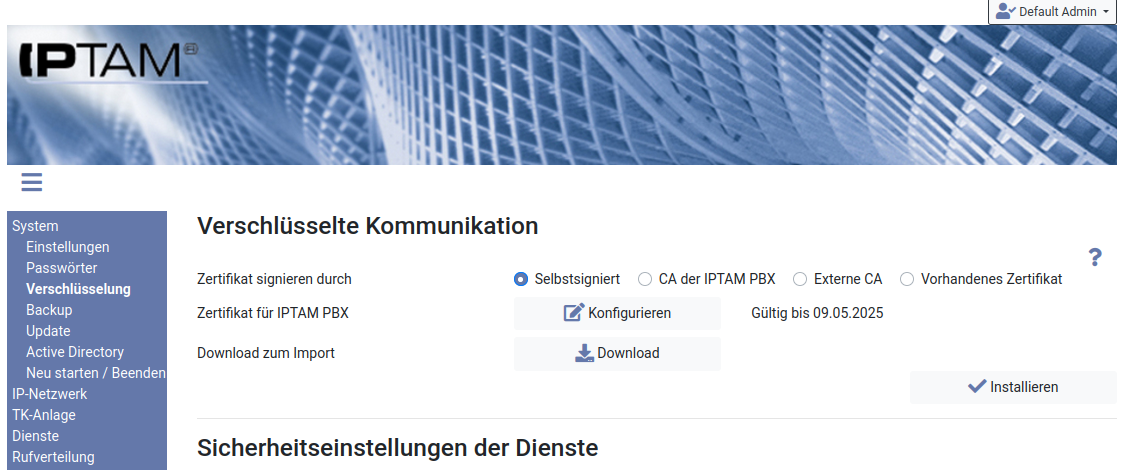
Task: Click the Download arrow icon
Action: click(x=584, y=353)
